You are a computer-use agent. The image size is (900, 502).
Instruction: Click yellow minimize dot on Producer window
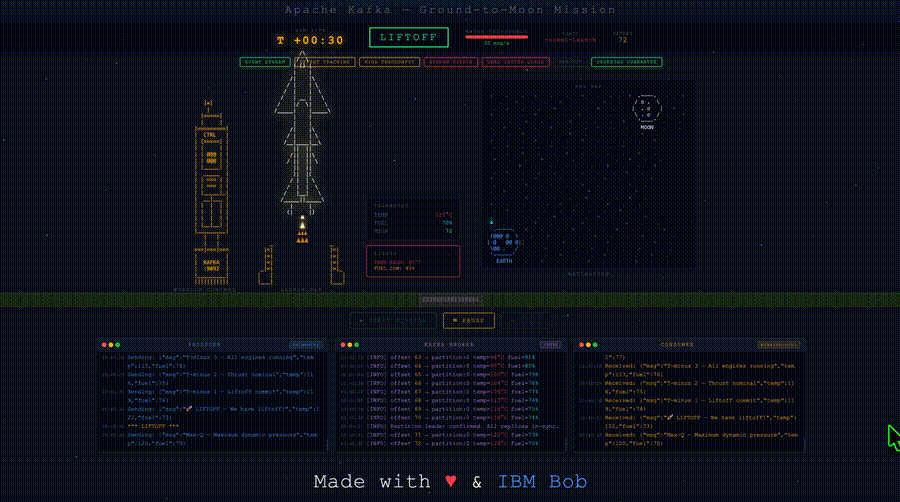coord(111,345)
